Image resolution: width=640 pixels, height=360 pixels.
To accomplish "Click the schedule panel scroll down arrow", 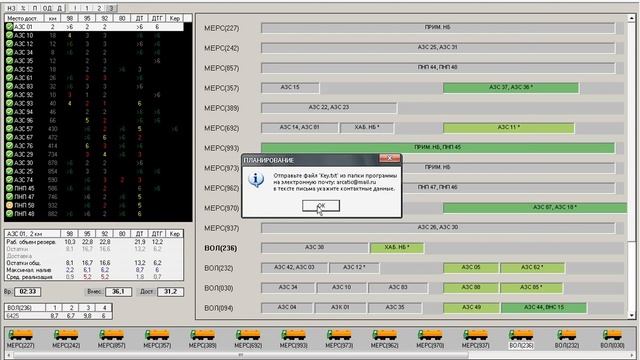I will [631, 315].
